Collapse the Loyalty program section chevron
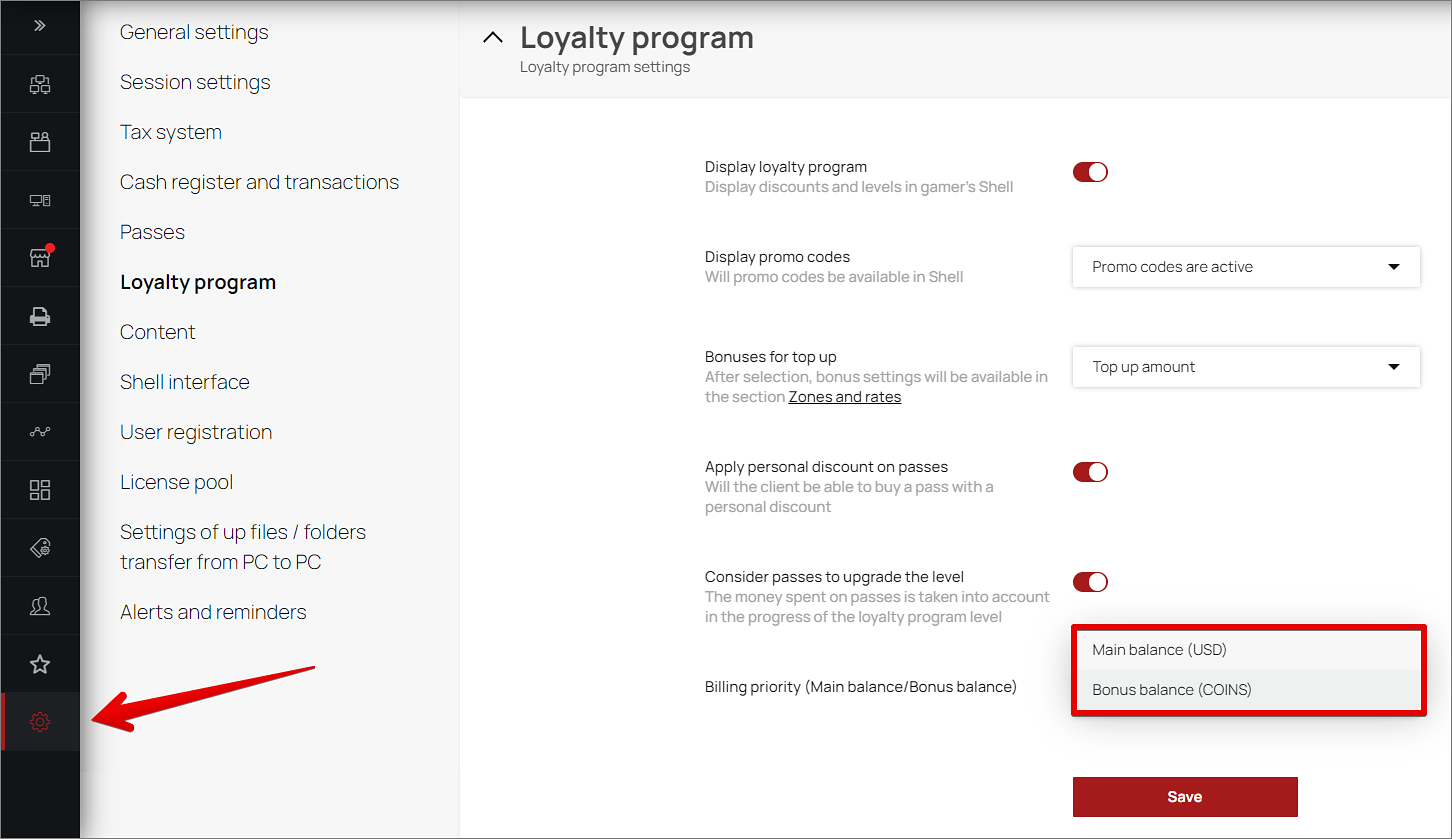This screenshot has width=1452, height=839. (x=492, y=38)
